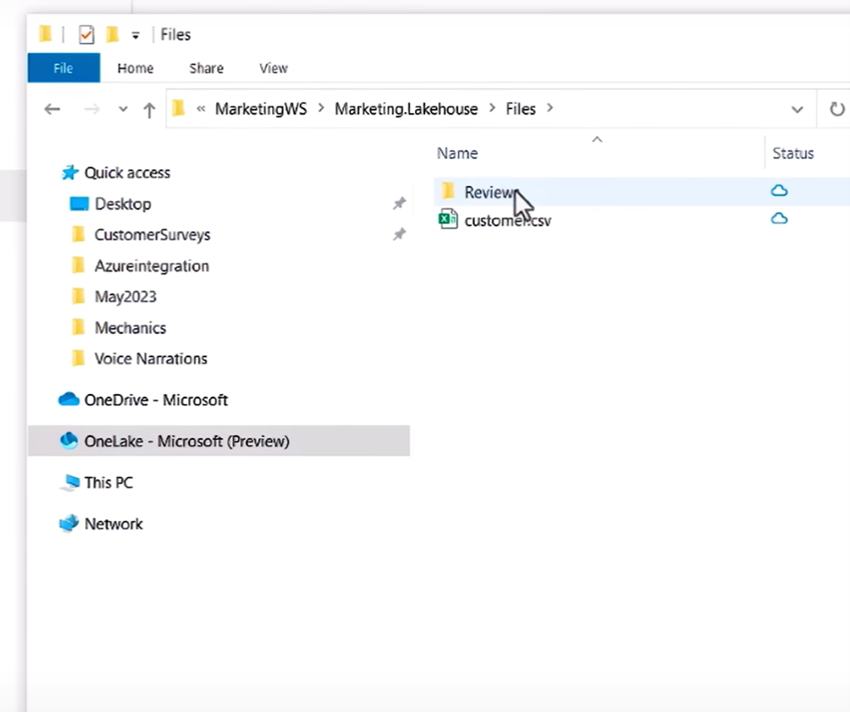Go back with the Back arrow
The image size is (850, 712).
(x=52, y=109)
